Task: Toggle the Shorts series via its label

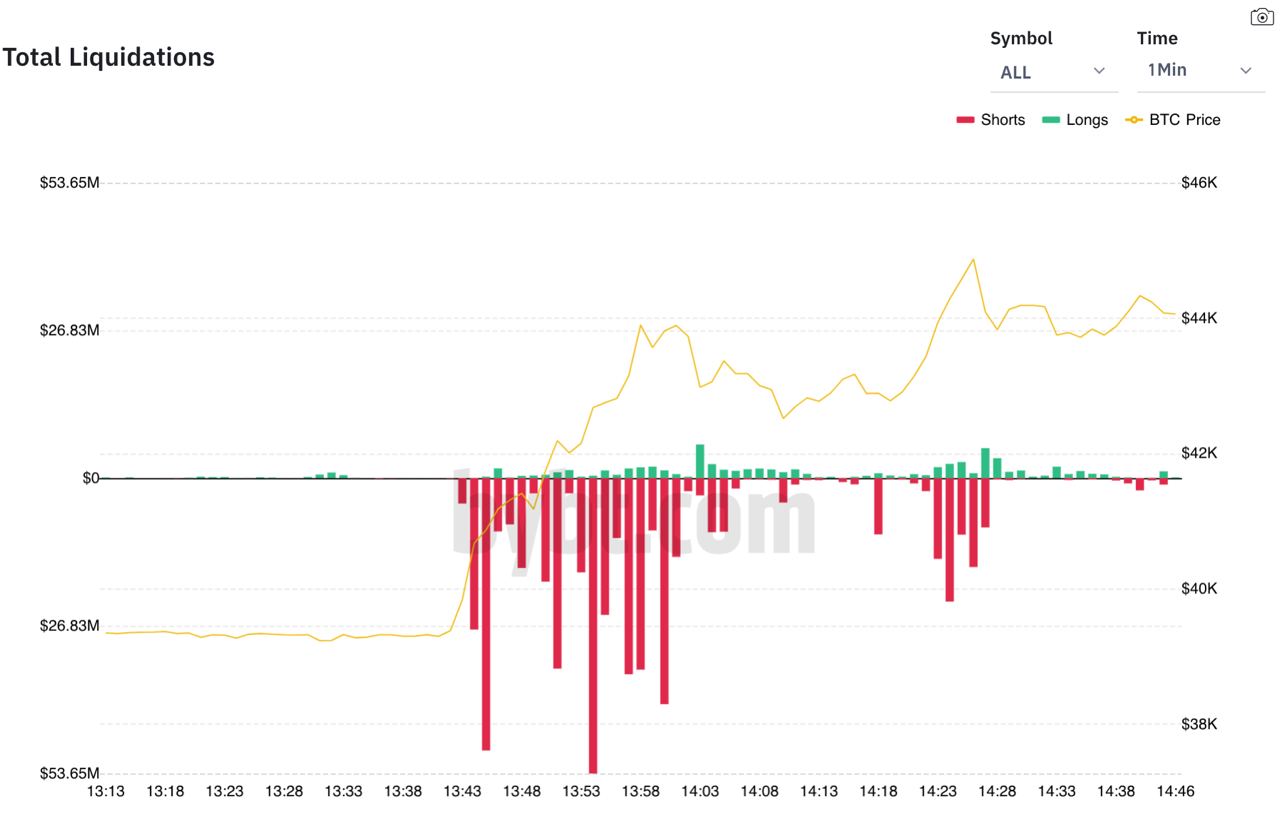Action: [x=1003, y=120]
